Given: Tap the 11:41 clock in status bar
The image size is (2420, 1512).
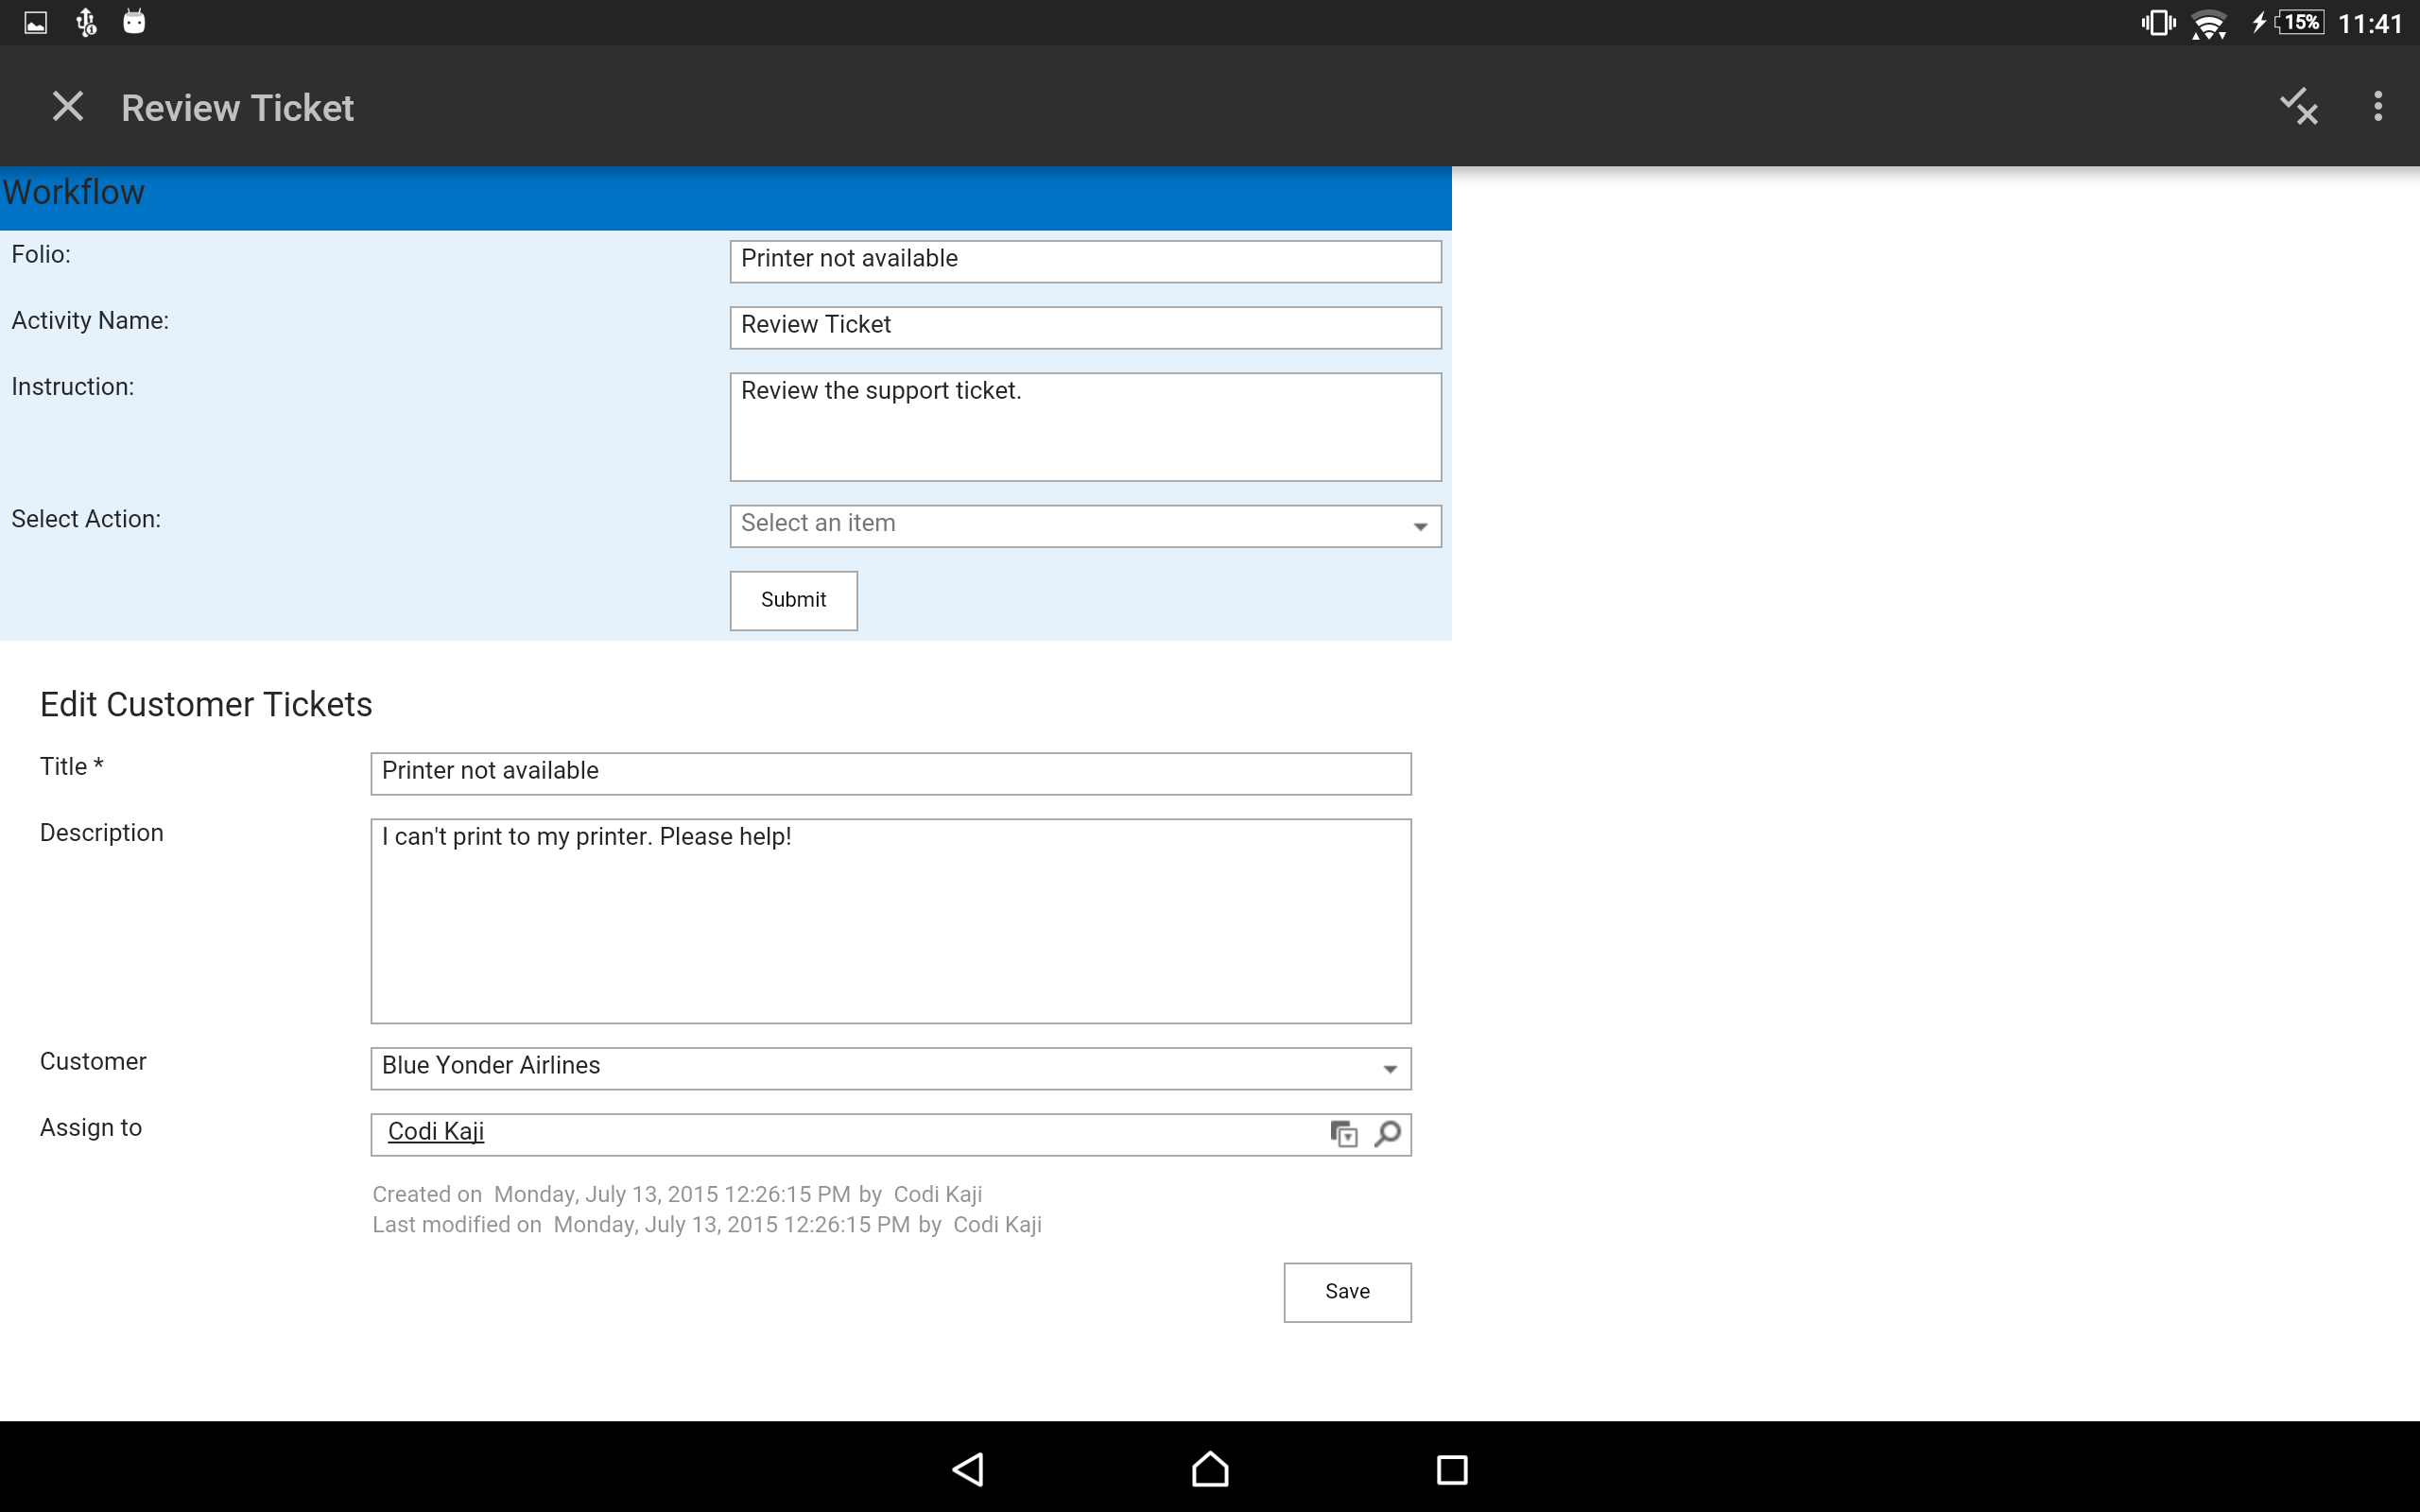Looking at the screenshot, I should (x=2369, y=23).
